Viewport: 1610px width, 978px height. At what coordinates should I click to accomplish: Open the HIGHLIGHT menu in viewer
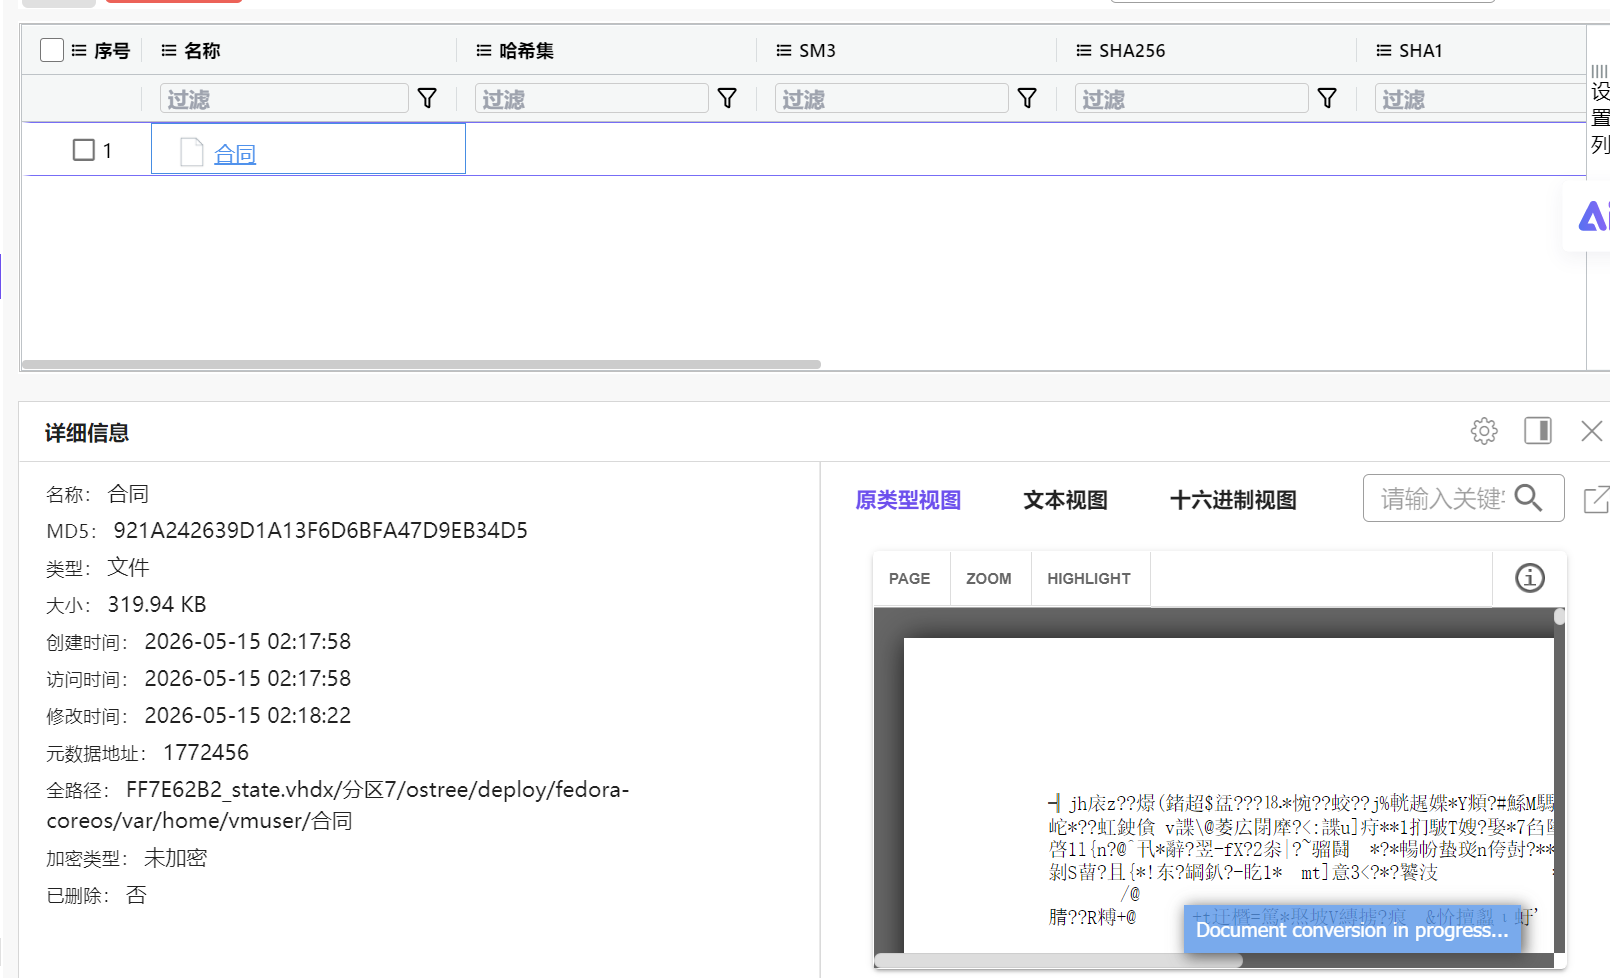coord(1089,578)
